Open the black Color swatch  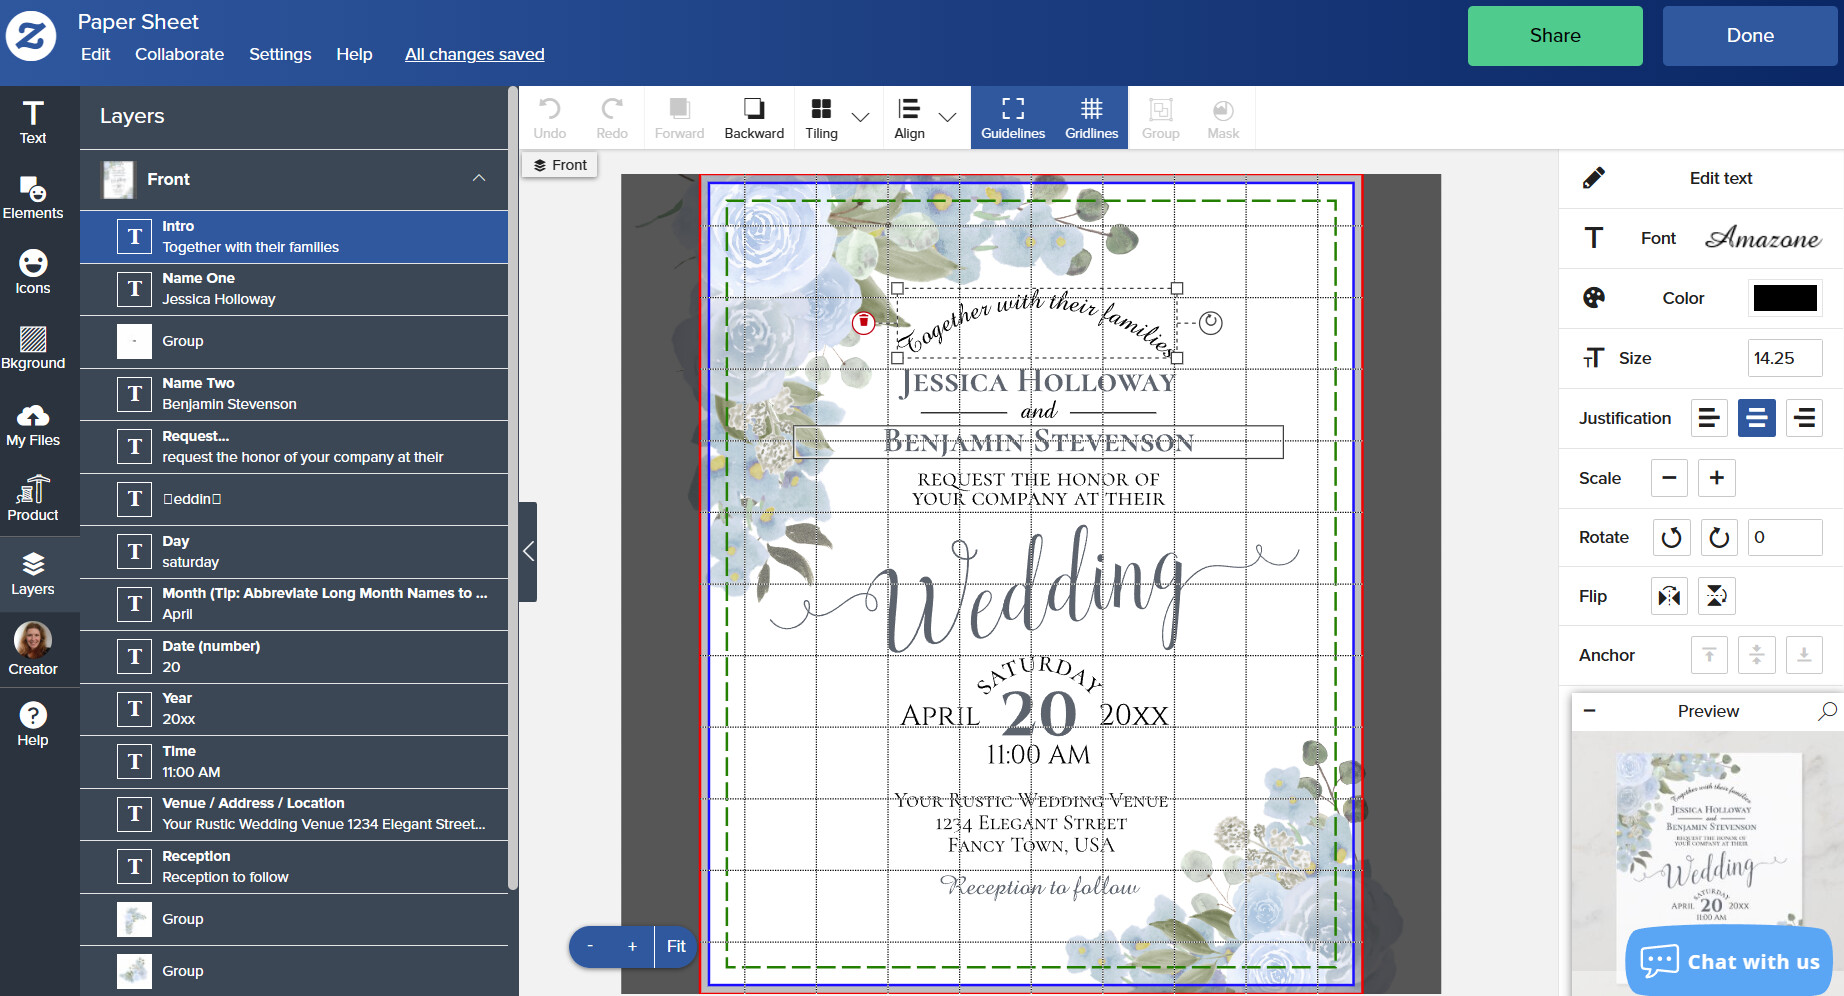(x=1785, y=298)
